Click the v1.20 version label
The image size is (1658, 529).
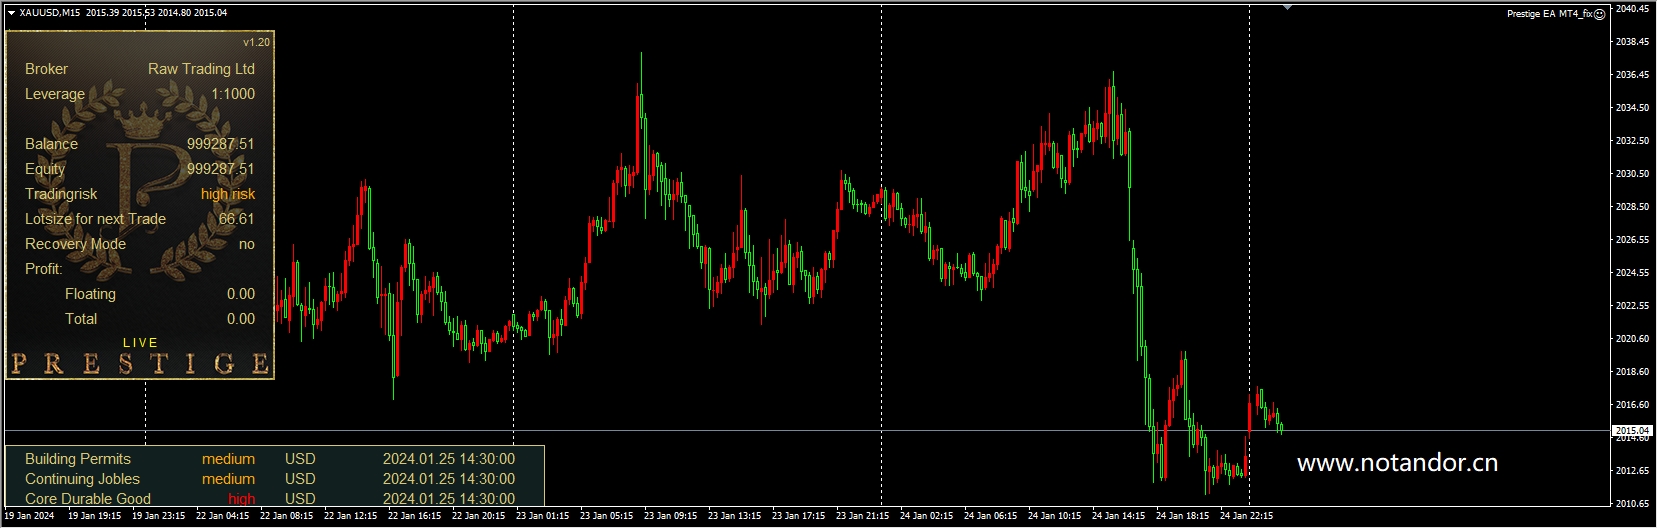256,42
